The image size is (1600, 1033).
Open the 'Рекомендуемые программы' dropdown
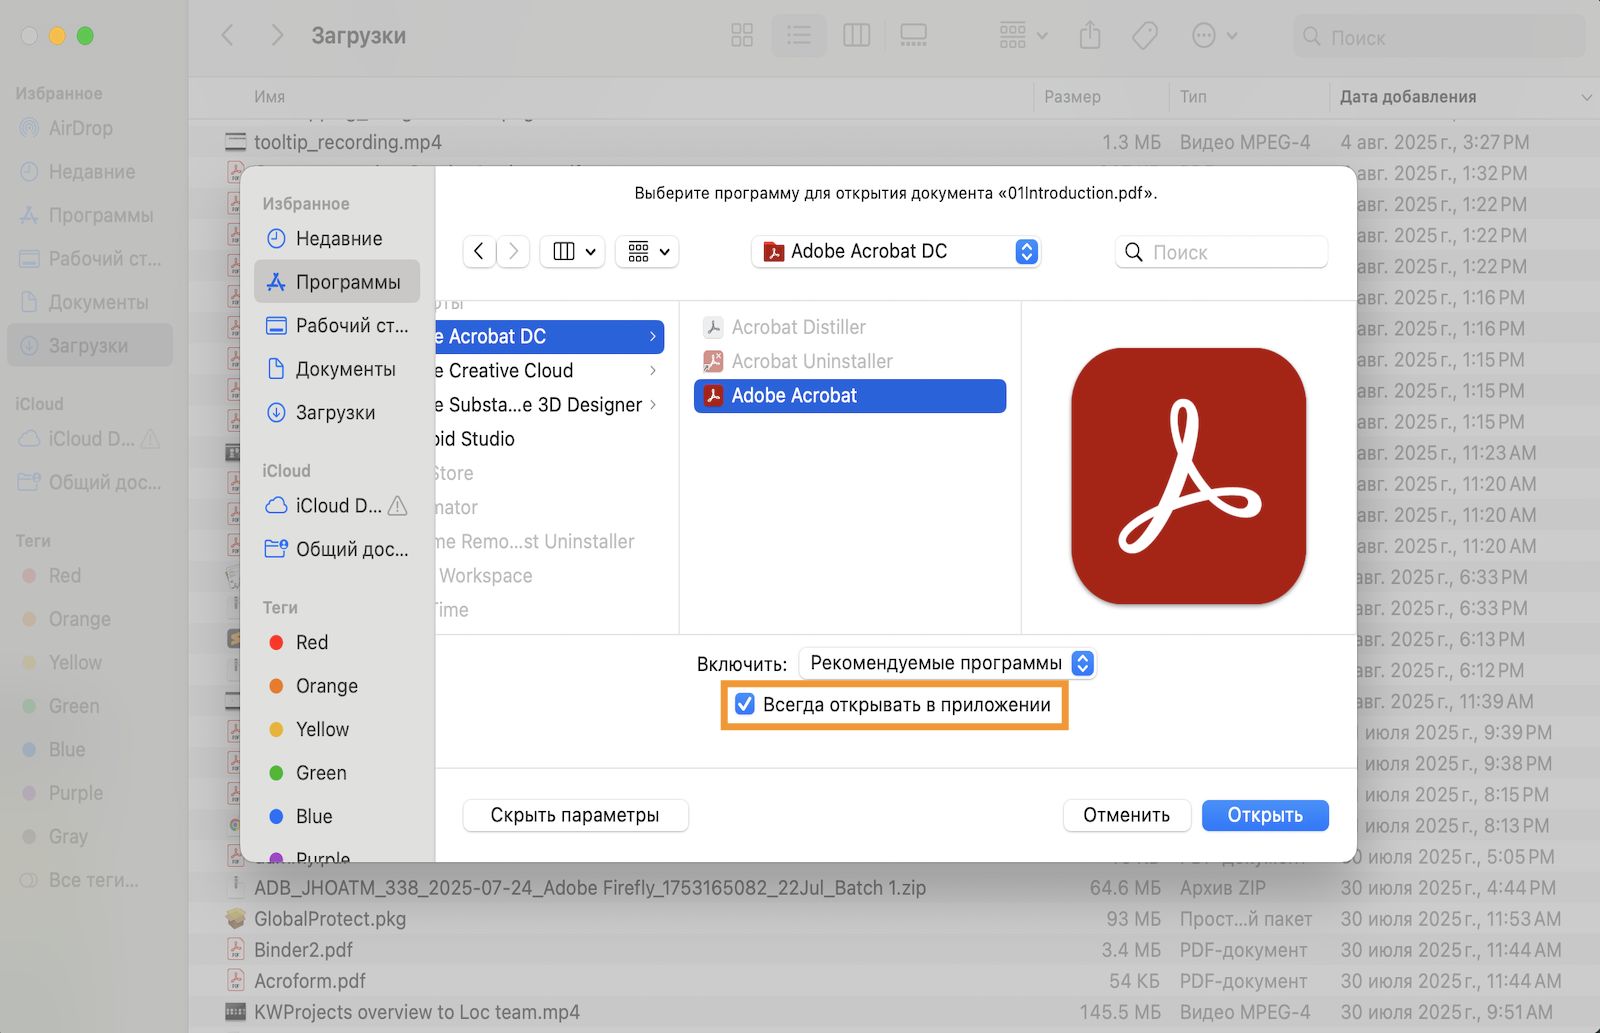(948, 663)
